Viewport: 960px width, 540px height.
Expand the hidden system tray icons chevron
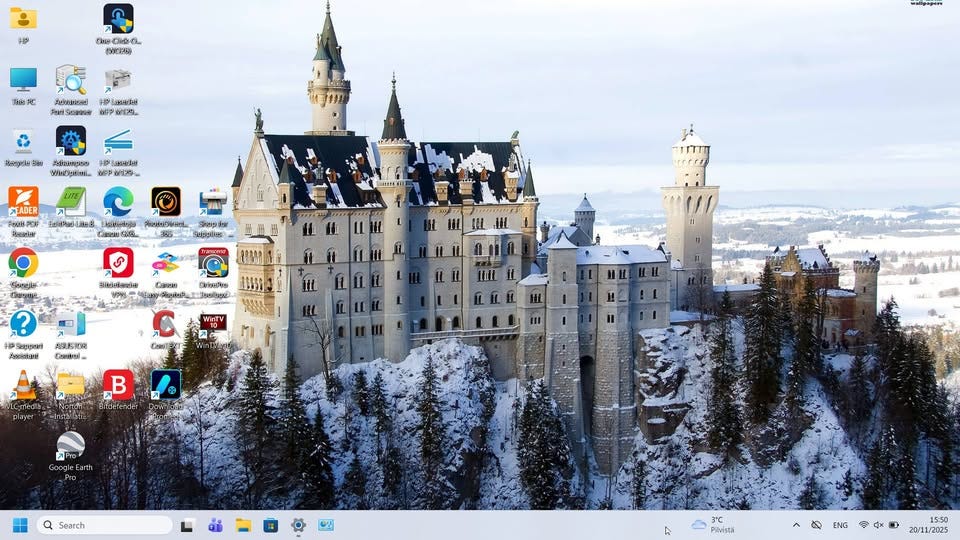(796, 525)
